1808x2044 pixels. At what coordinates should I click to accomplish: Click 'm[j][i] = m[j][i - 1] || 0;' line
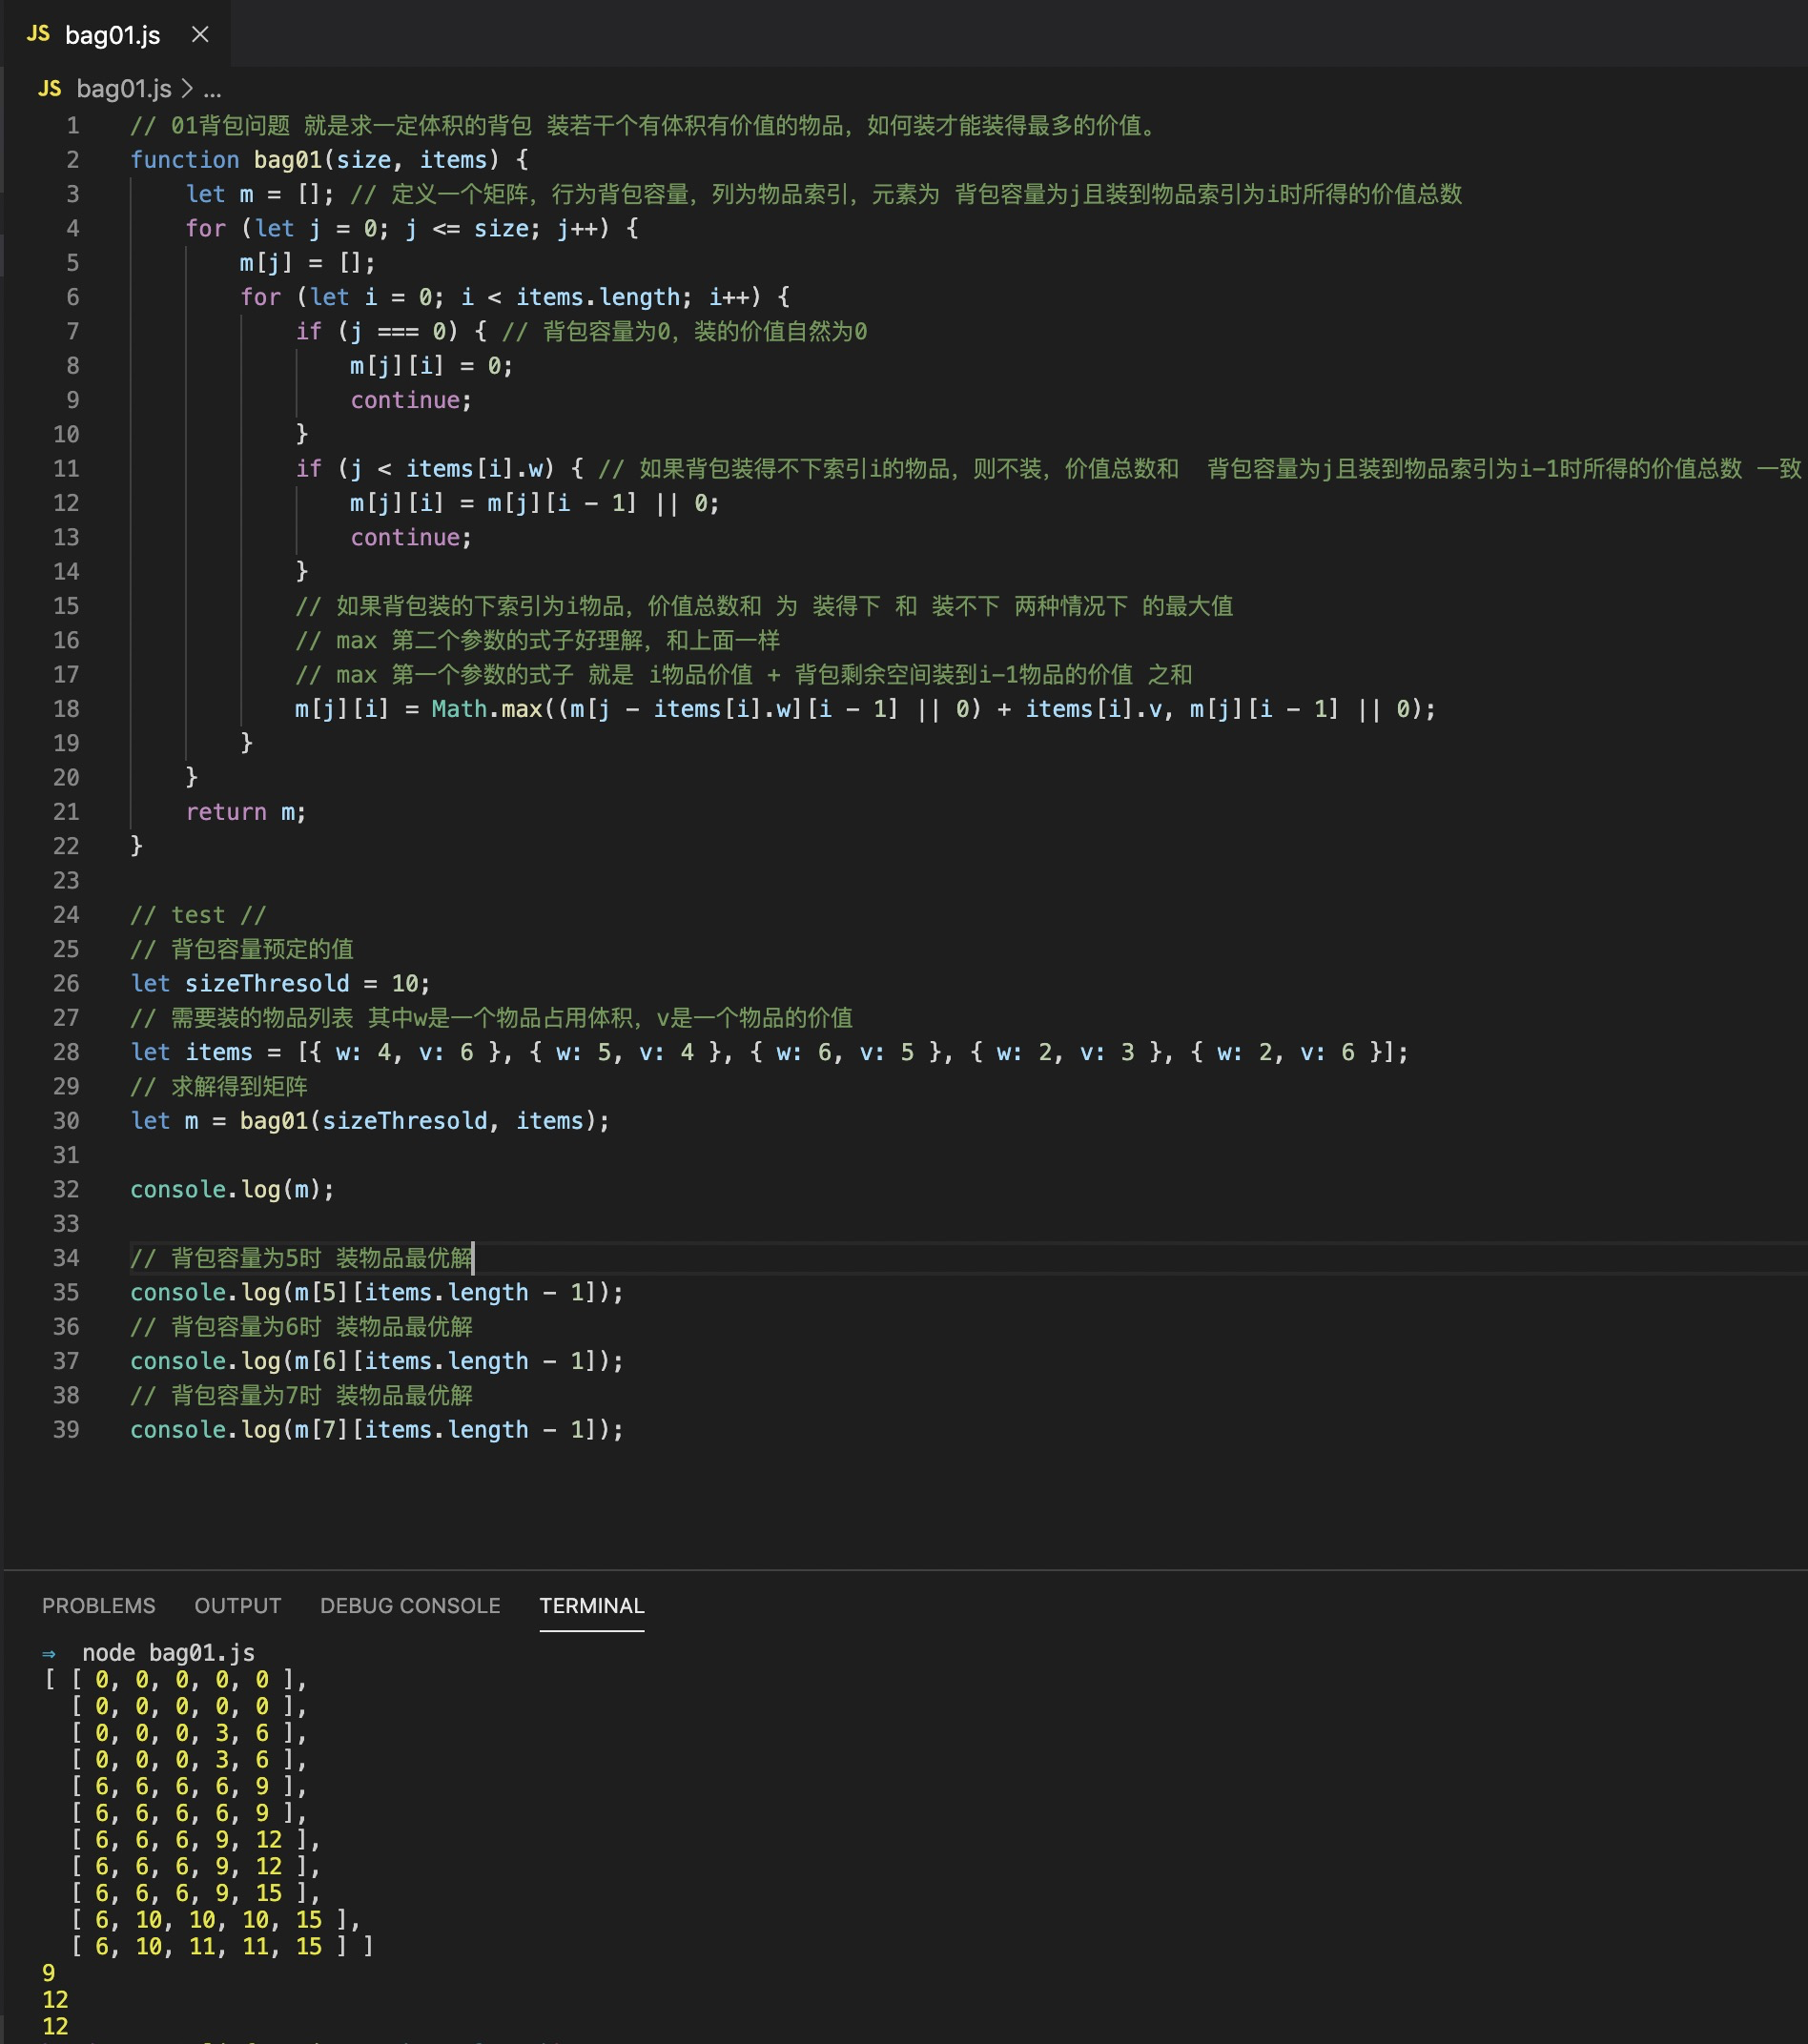click(x=535, y=503)
